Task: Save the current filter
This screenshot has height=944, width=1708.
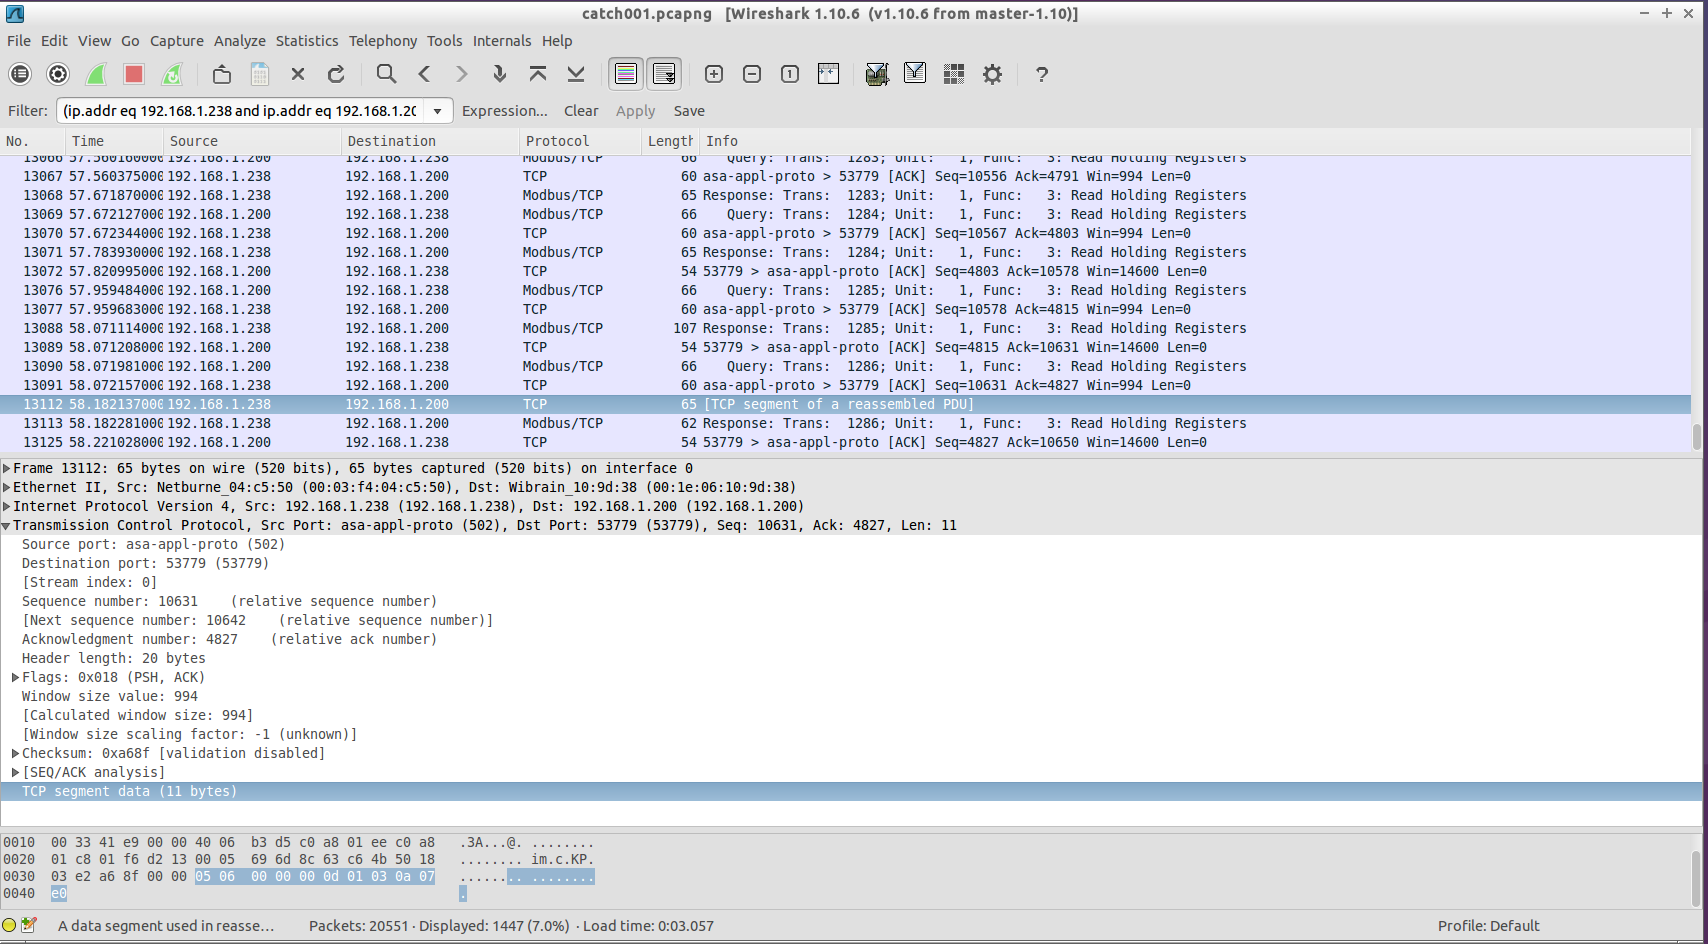Action: [x=689, y=111]
